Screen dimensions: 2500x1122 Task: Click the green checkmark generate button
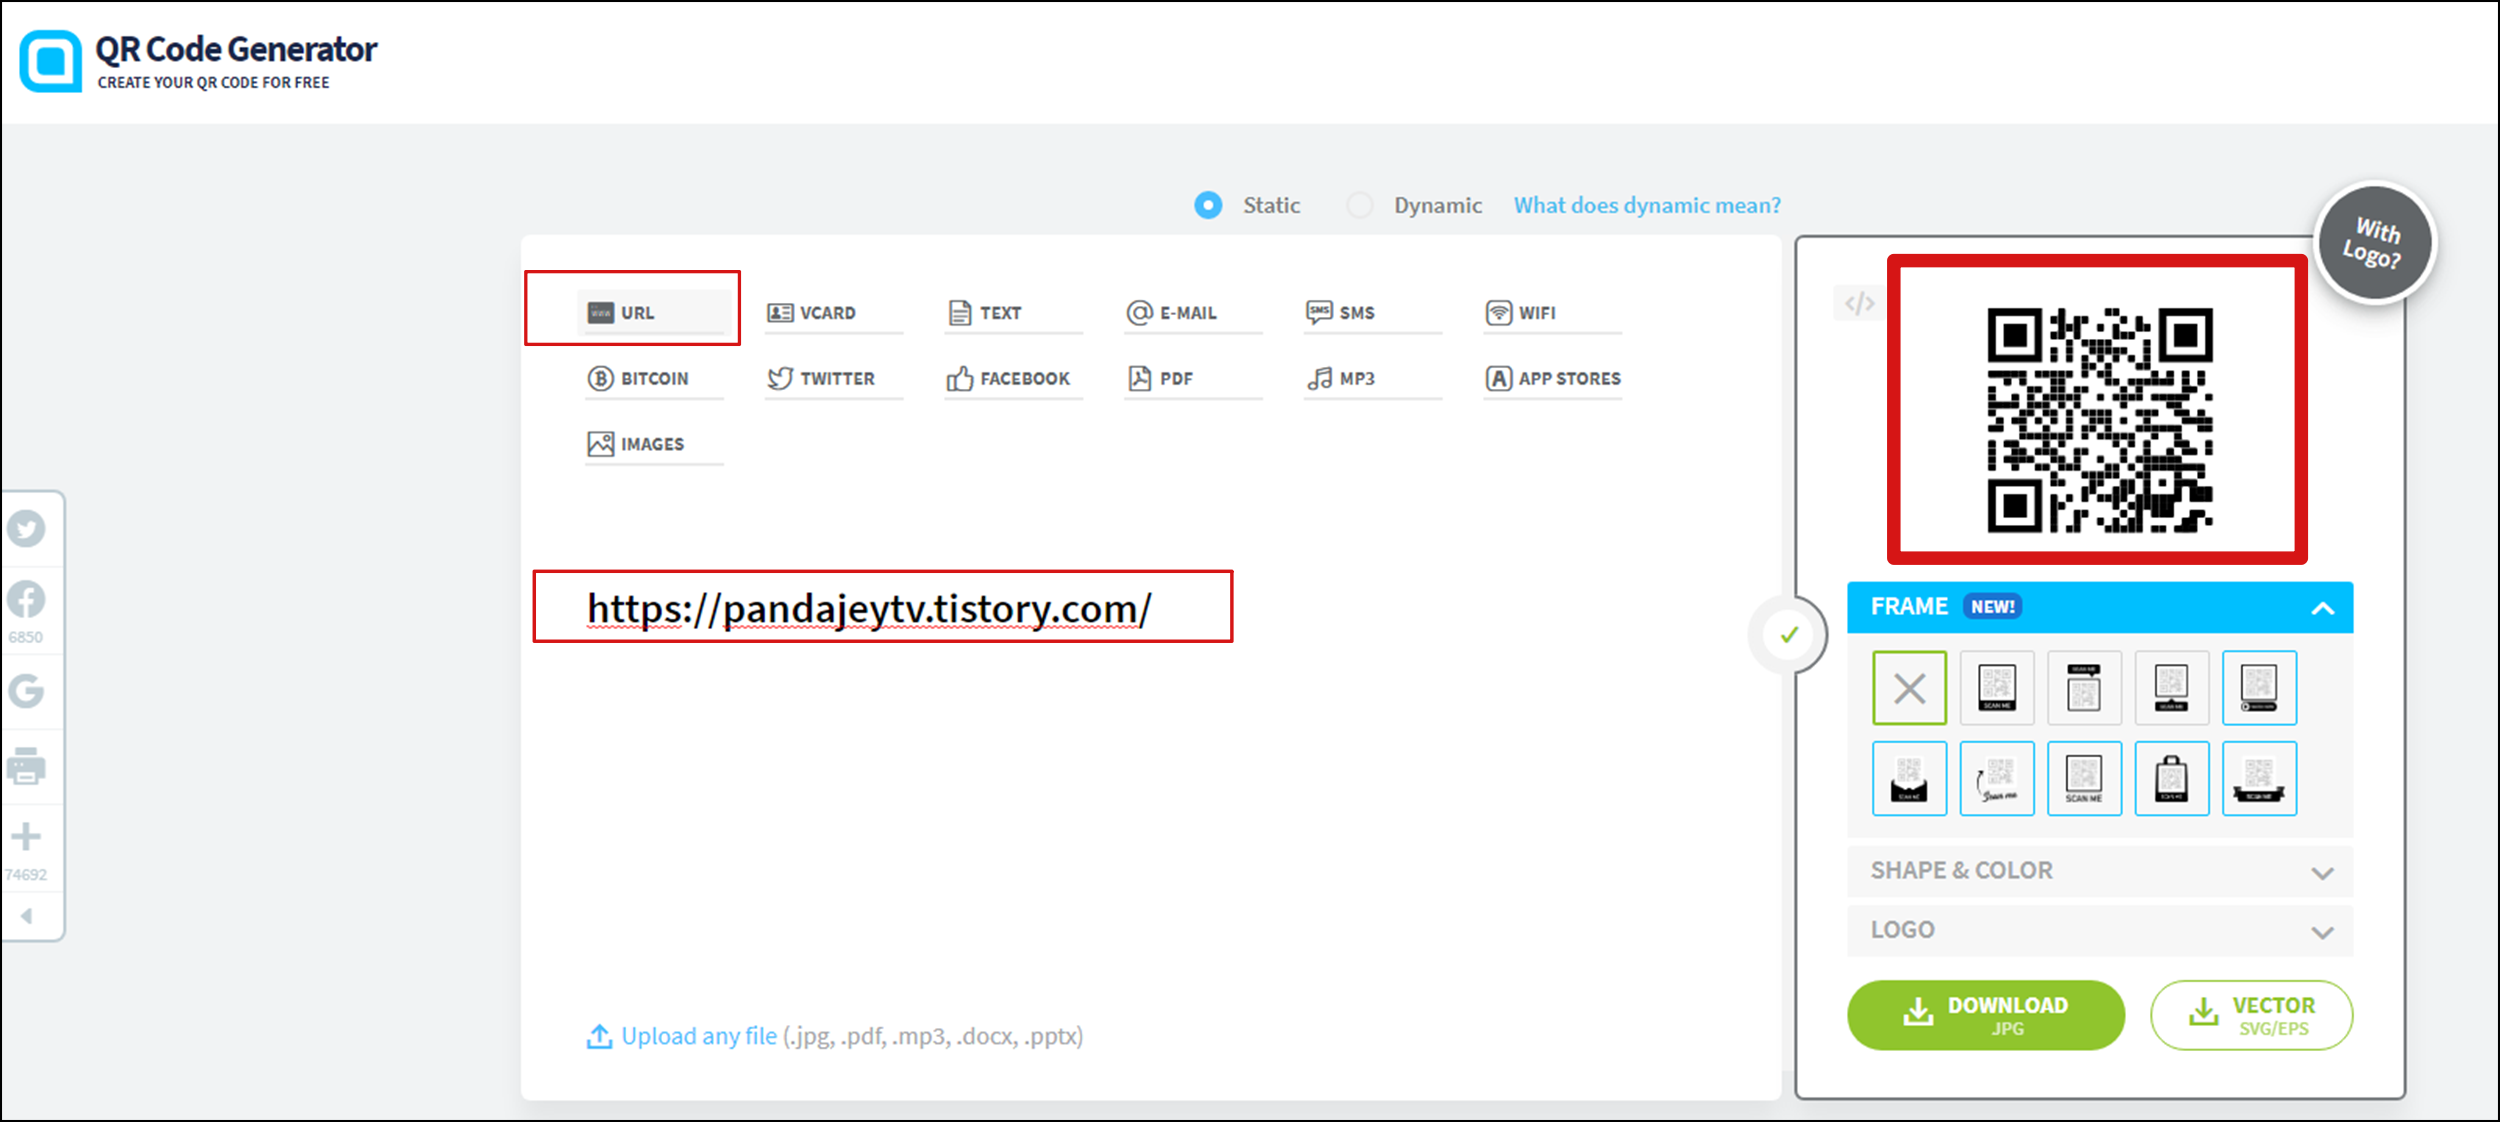pyautogui.click(x=1788, y=635)
